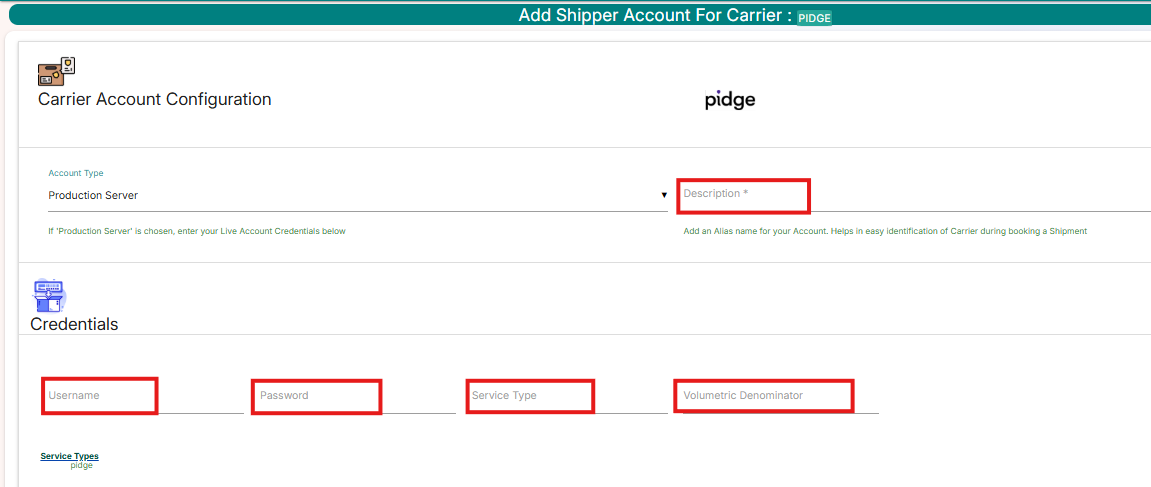Click the Alias name hint text
The height and width of the screenshot is (487, 1151).
tap(885, 231)
